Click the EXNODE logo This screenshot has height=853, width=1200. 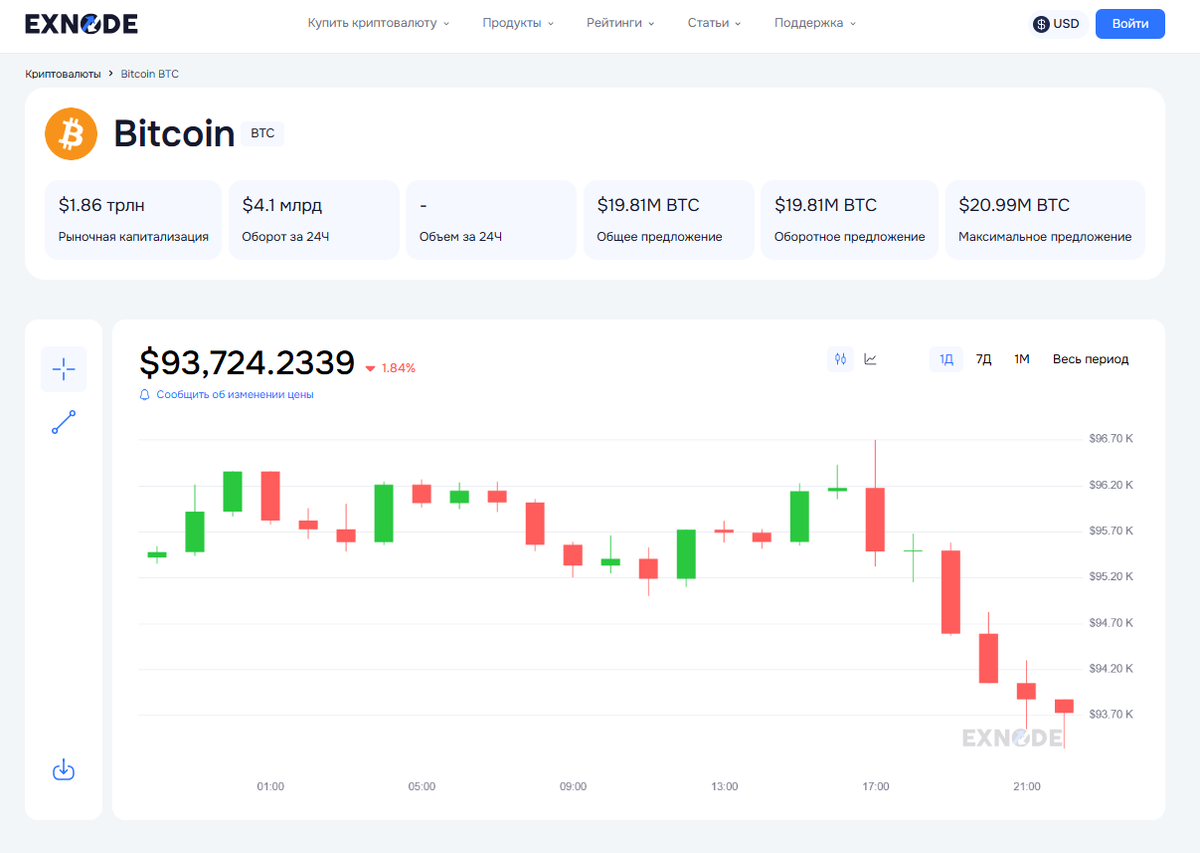click(80, 23)
